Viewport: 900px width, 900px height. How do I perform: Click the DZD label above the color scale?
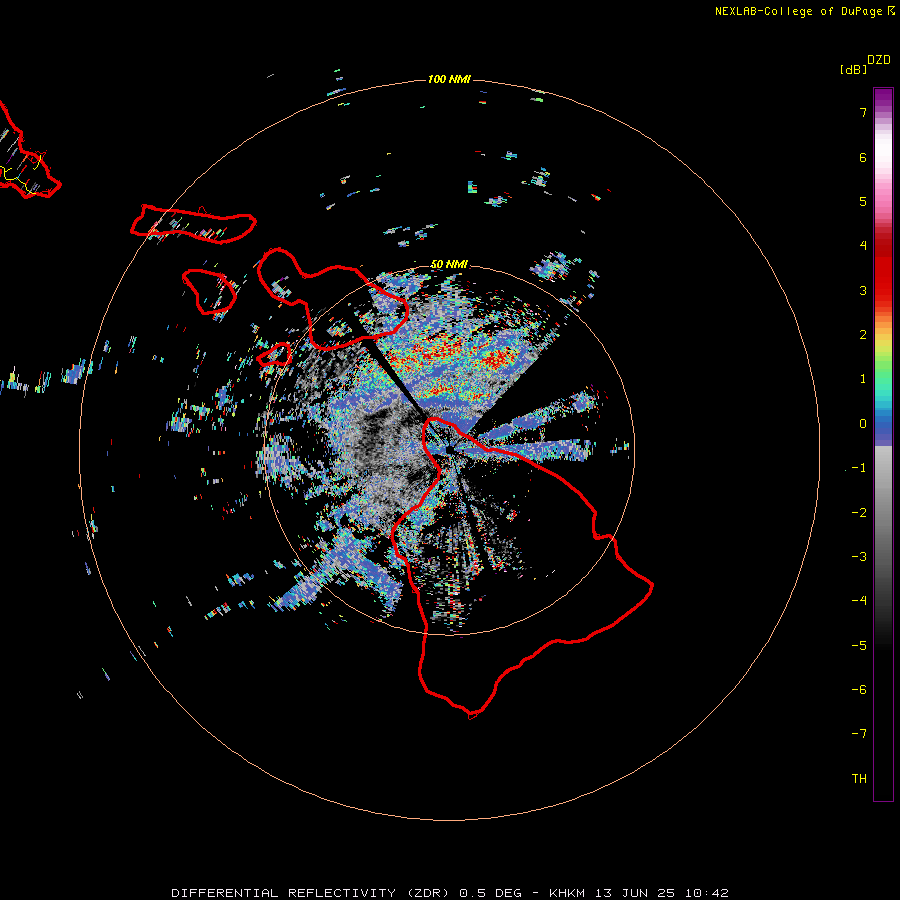pyautogui.click(x=879, y=60)
